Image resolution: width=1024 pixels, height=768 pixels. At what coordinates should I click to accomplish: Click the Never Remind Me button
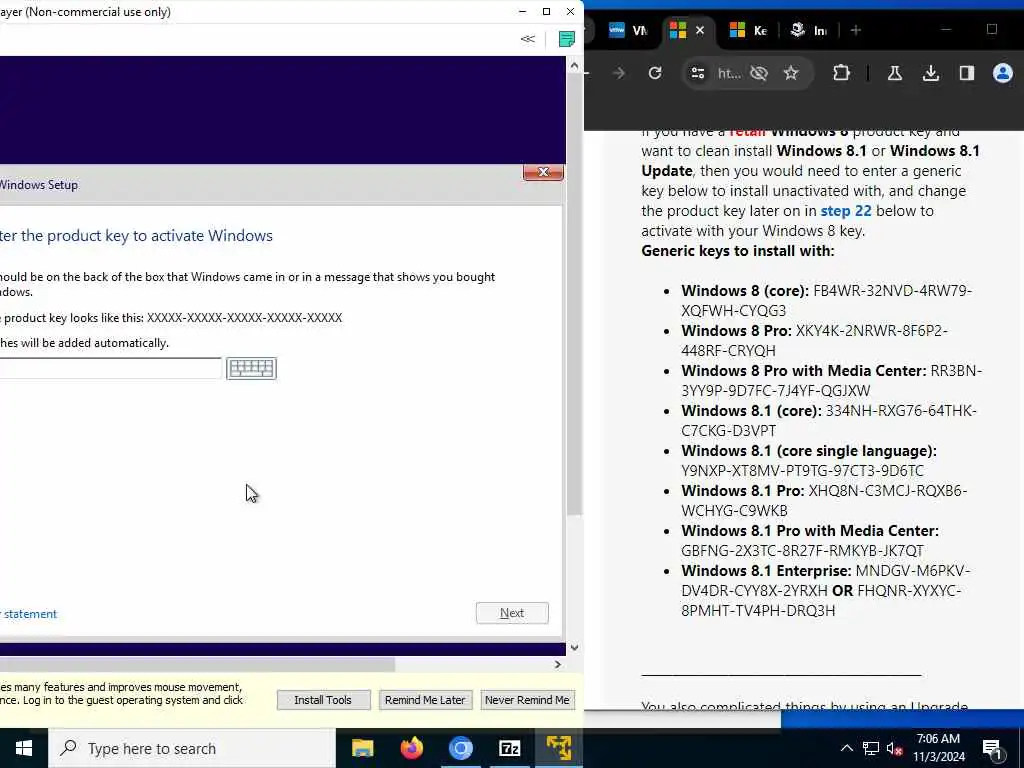tap(527, 699)
